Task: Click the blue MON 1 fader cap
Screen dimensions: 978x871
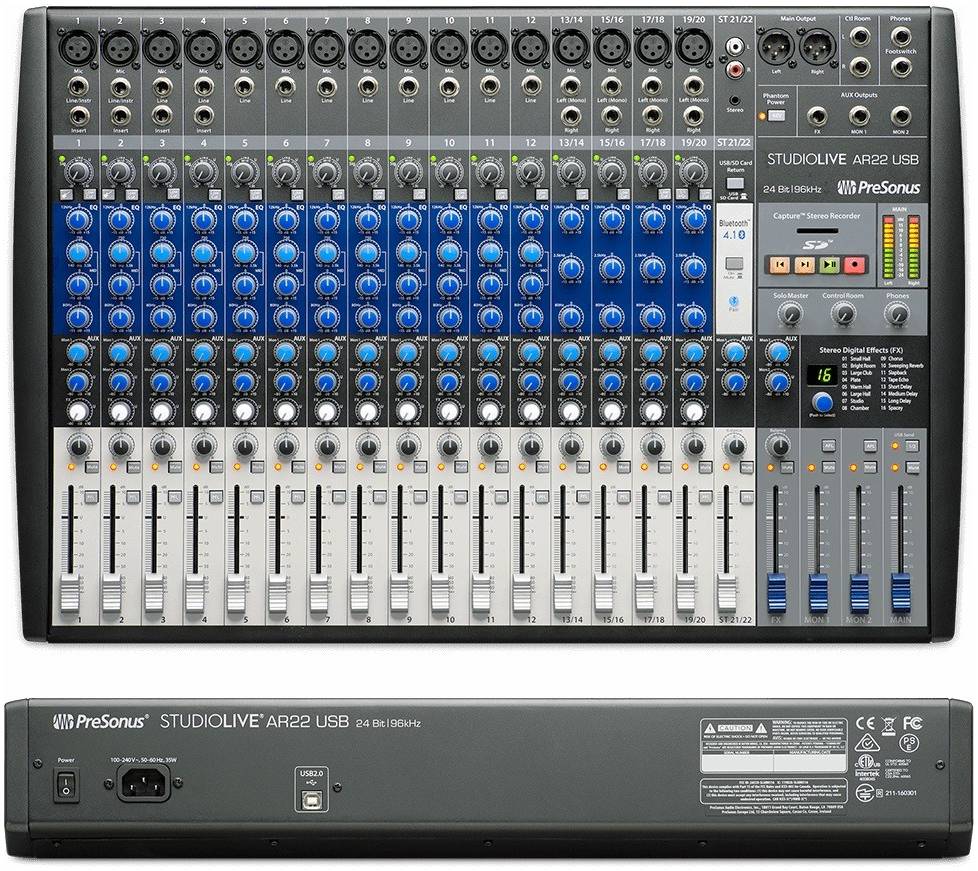Action: pyautogui.click(x=818, y=593)
